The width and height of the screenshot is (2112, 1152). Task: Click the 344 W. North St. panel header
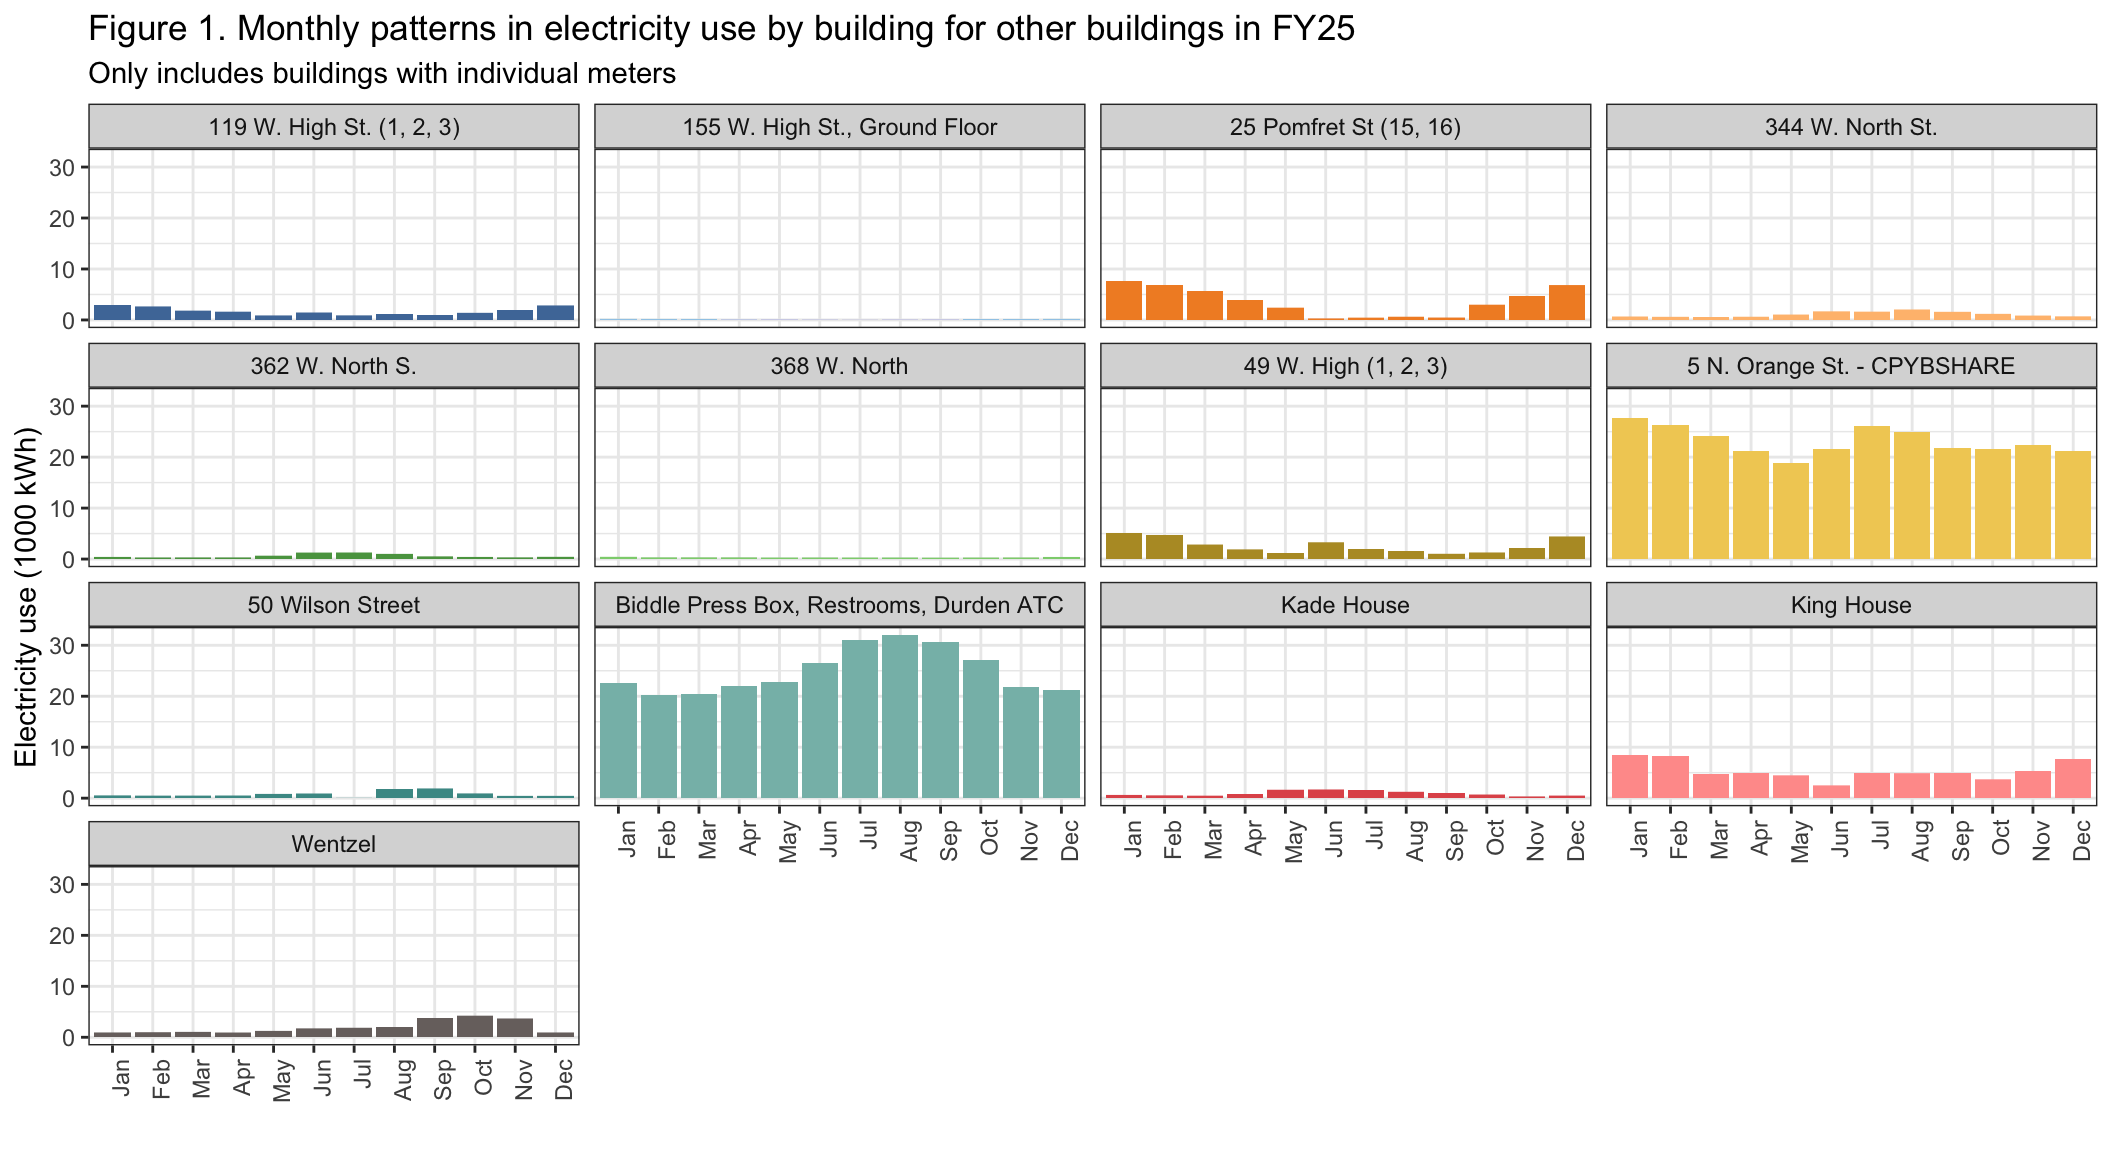pyautogui.click(x=1850, y=127)
